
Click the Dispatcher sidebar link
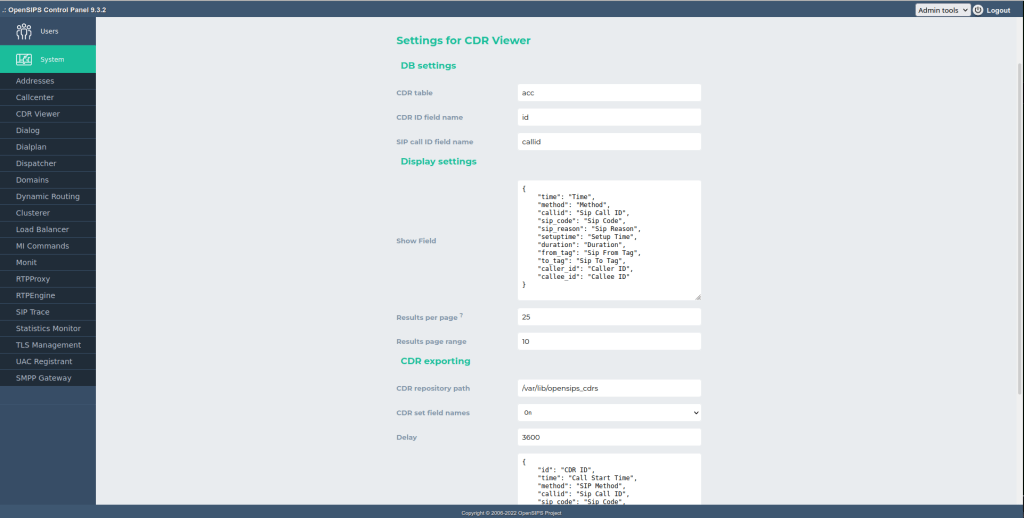coord(36,163)
